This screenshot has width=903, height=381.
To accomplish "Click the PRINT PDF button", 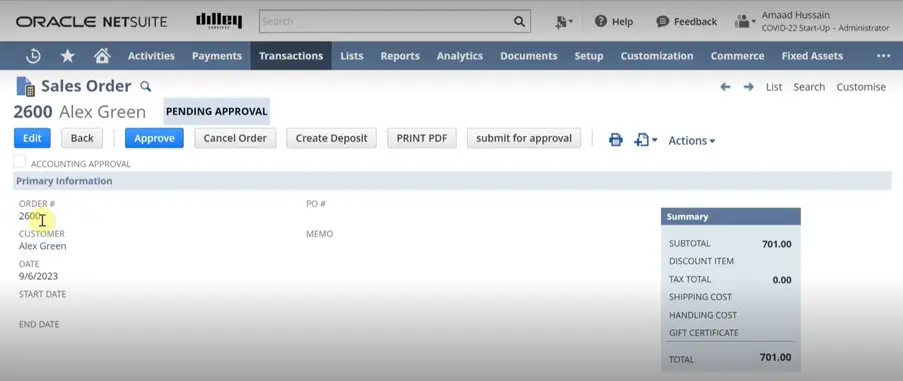I will [422, 138].
